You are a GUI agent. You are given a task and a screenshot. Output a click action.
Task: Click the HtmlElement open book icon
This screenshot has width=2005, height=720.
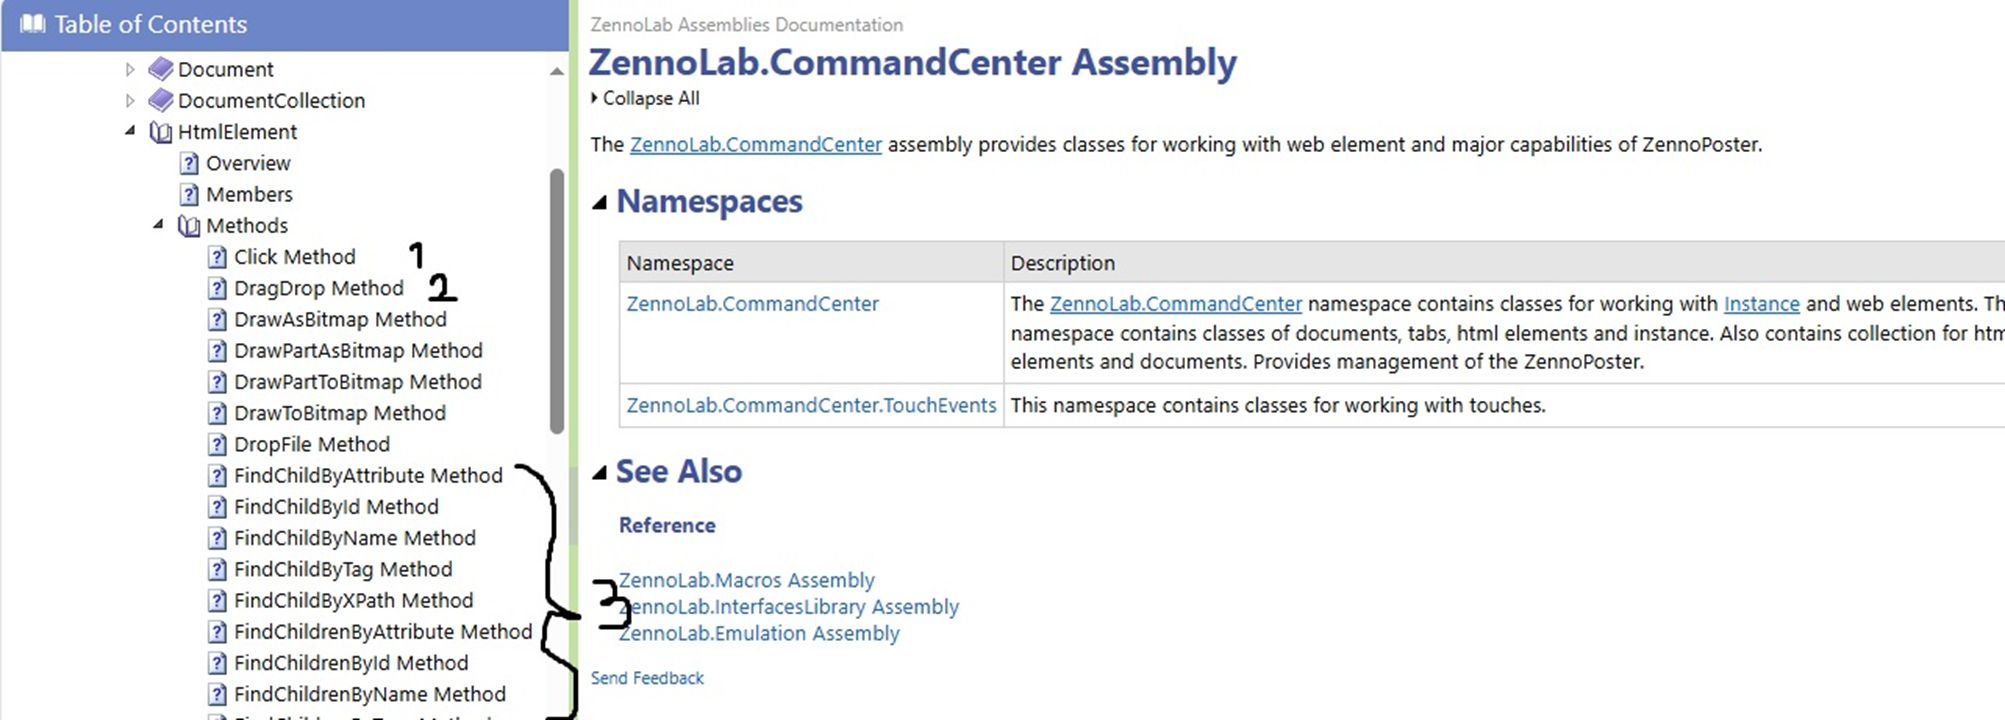[160, 132]
